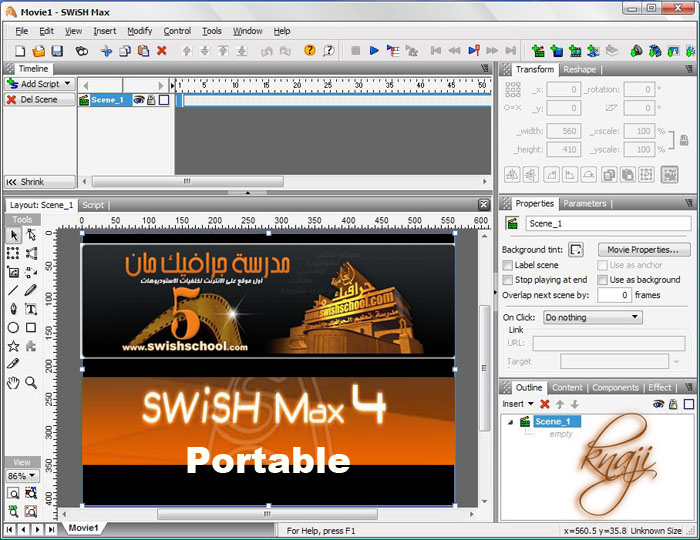This screenshot has height=540, width=700.
Task: Click the Movie Properties button
Action: tap(643, 249)
